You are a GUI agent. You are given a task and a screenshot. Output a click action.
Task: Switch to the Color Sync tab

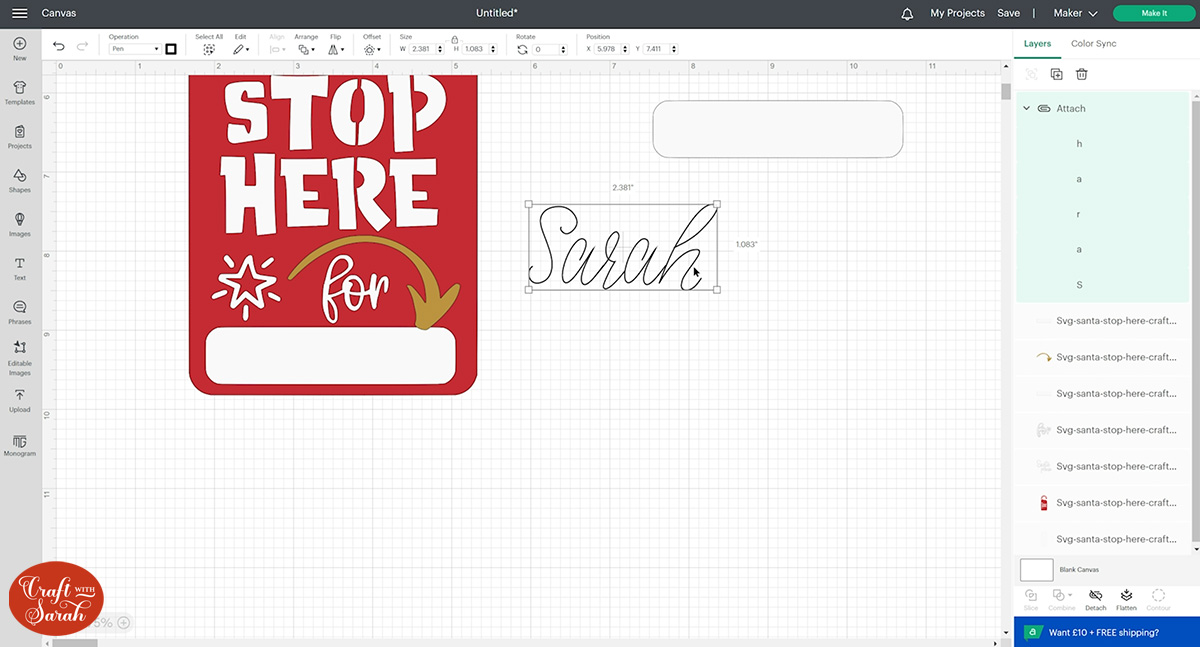click(1093, 44)
